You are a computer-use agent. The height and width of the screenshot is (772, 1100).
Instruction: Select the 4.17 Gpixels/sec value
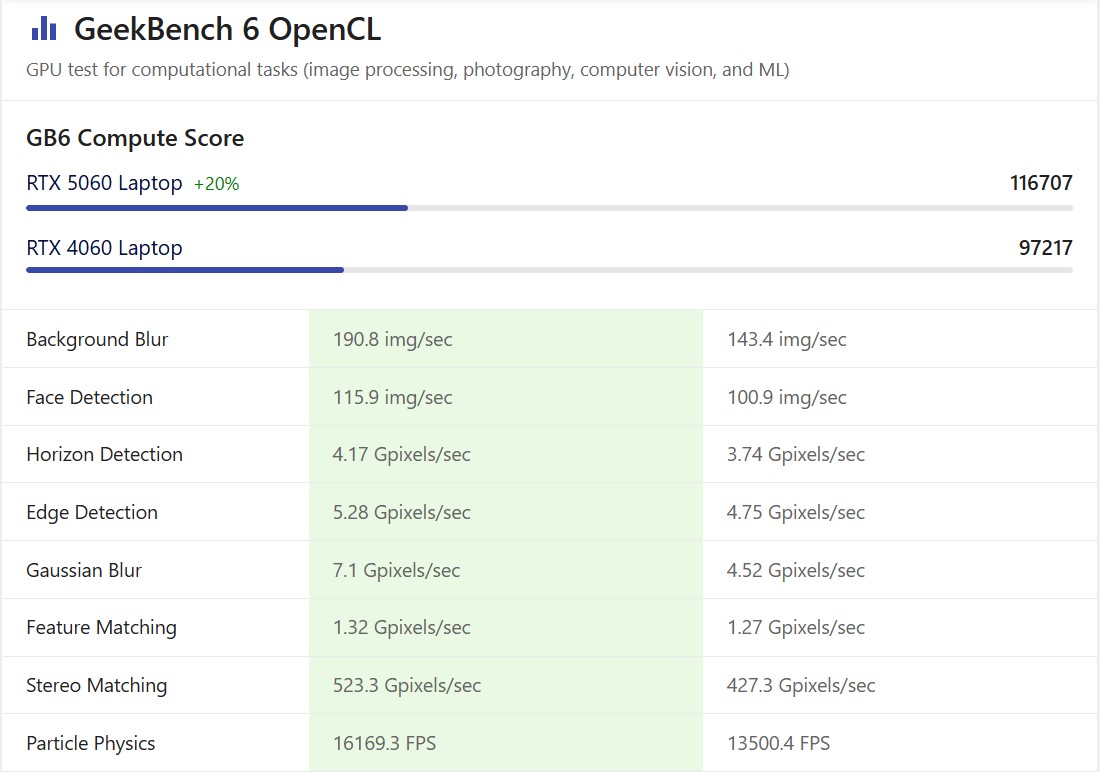click(401, 455)
